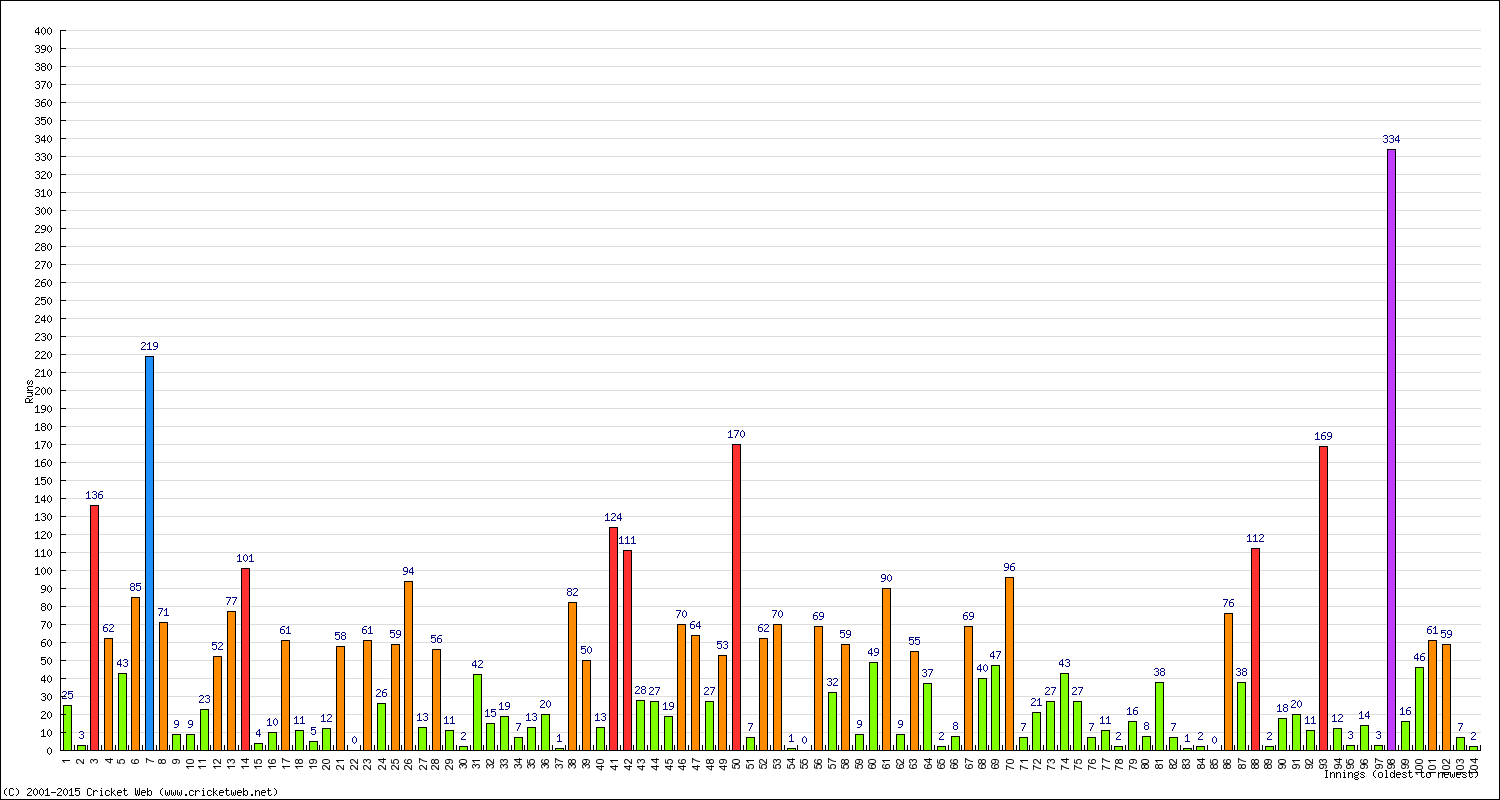Click the '300' y-axis tick label

click(42, 210)
